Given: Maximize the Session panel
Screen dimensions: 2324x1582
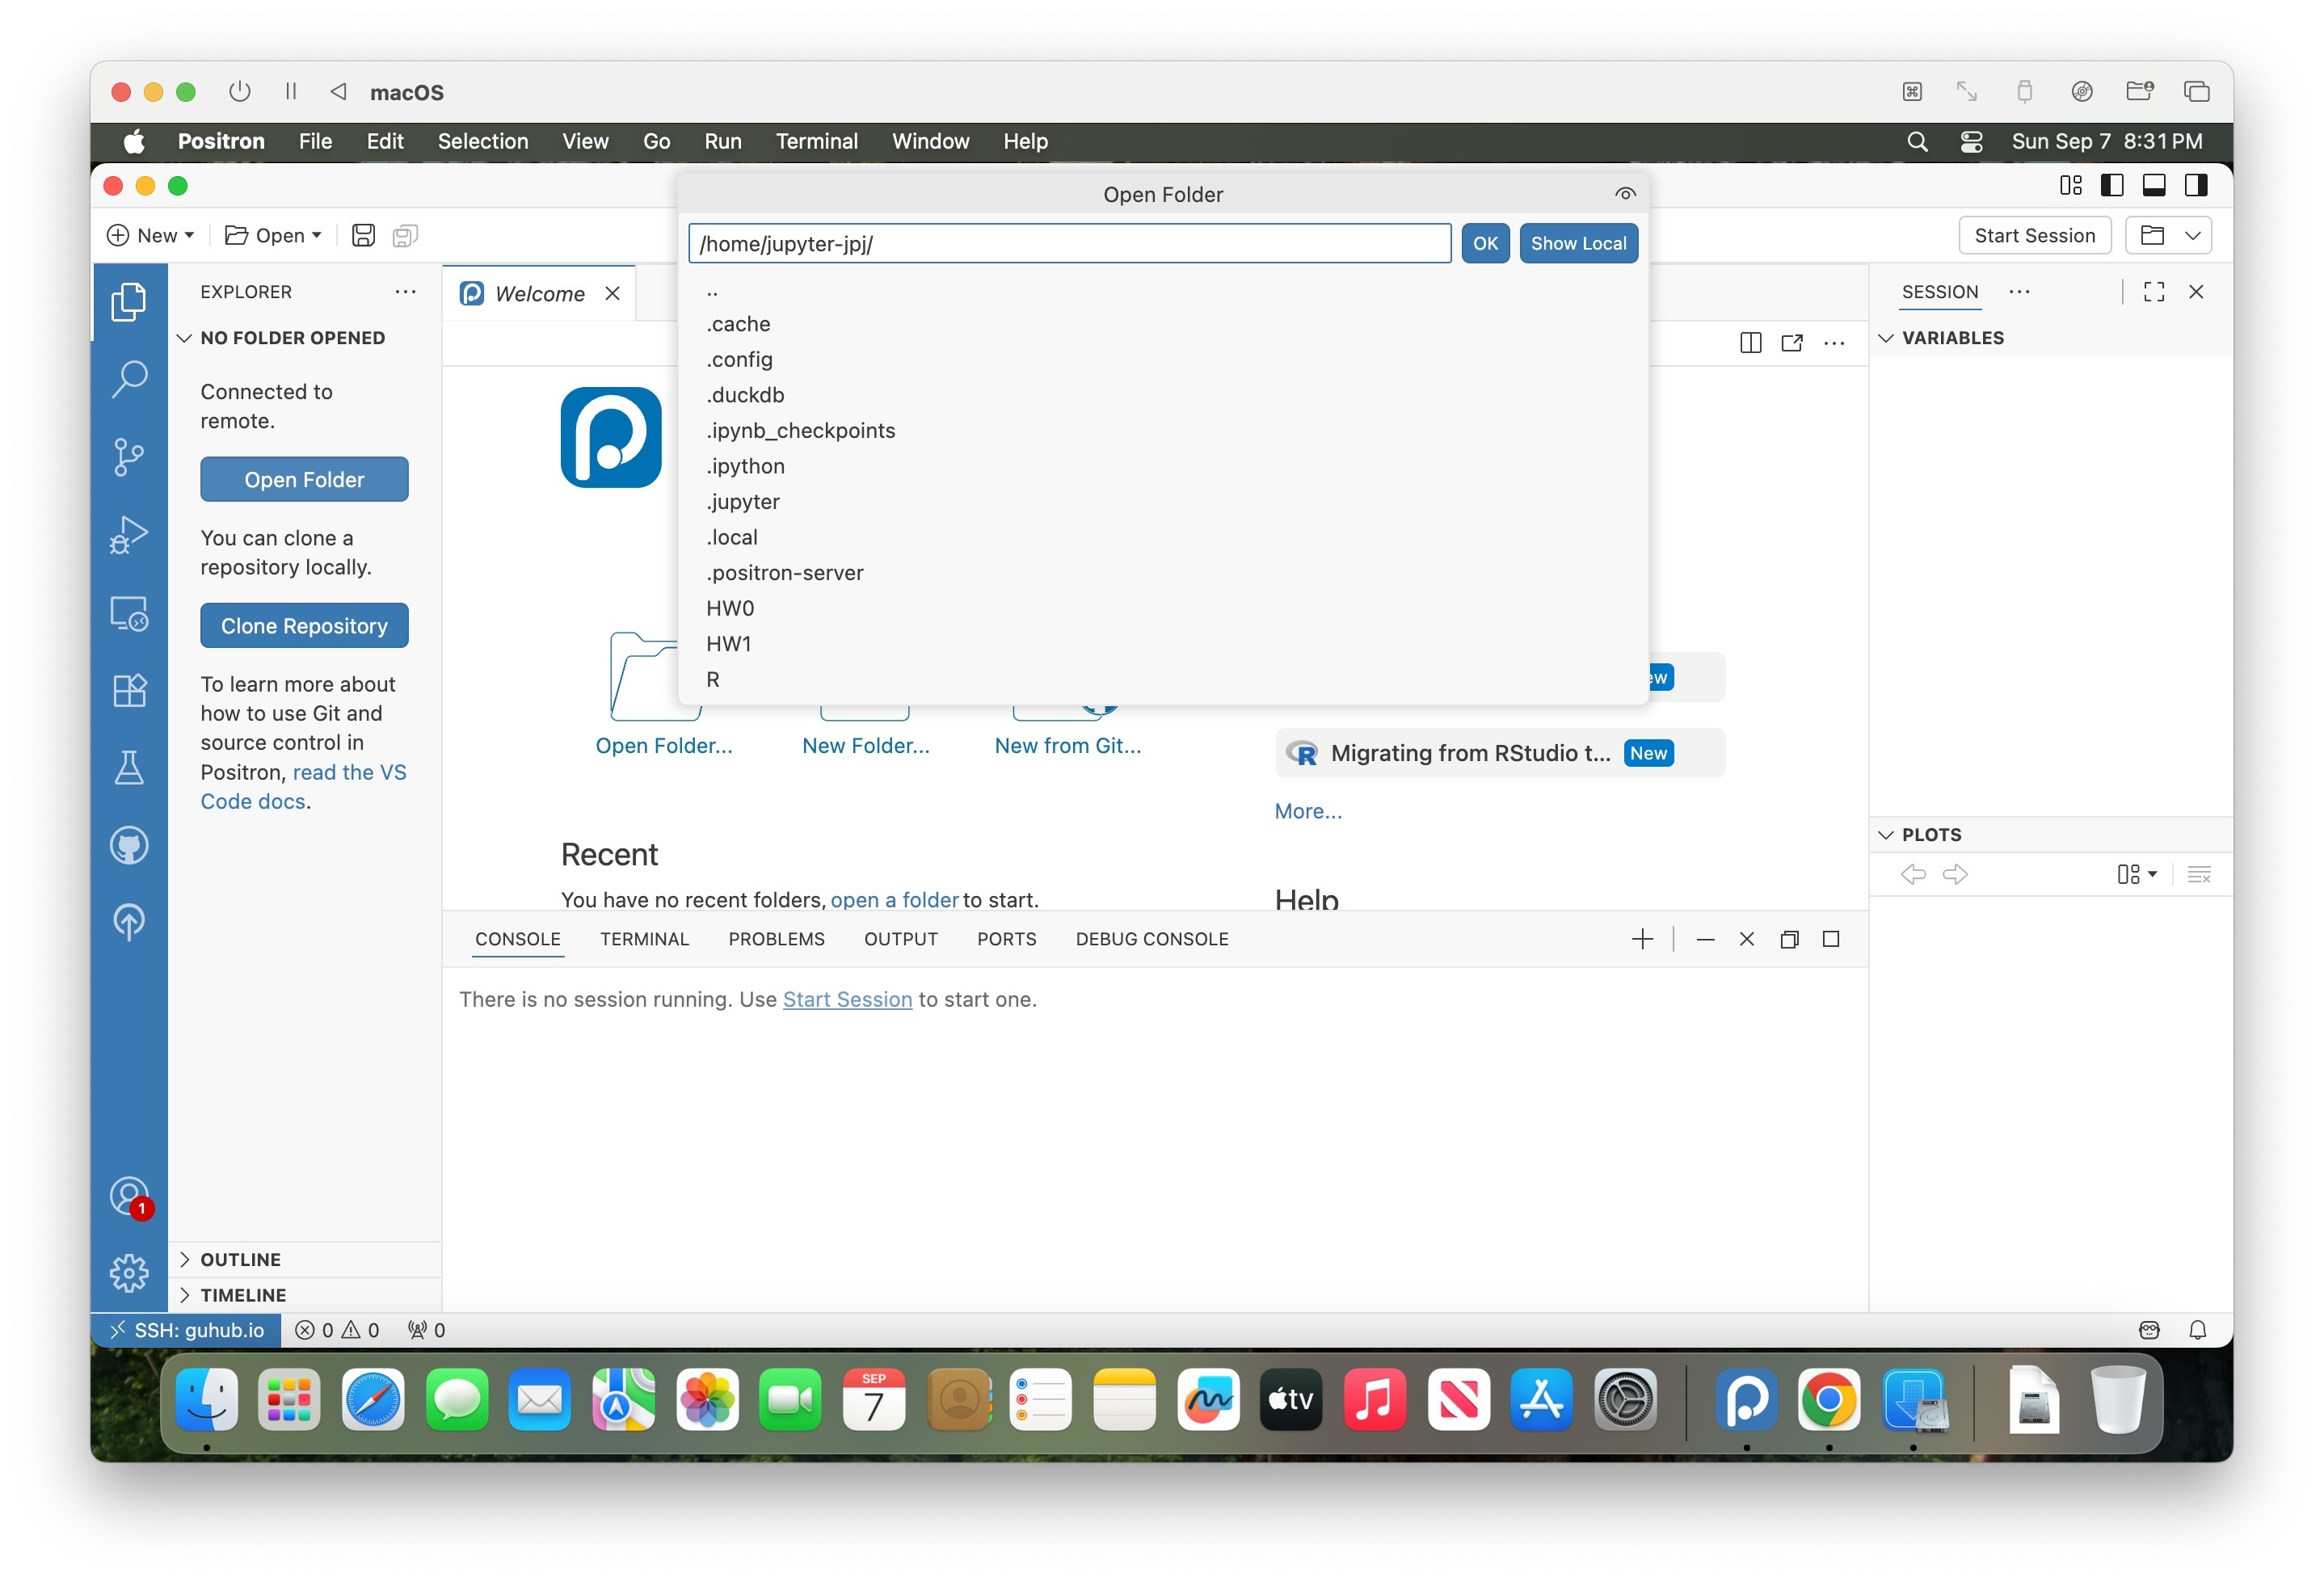Looking at the screenshot, I should click(x=2154, y=292).
